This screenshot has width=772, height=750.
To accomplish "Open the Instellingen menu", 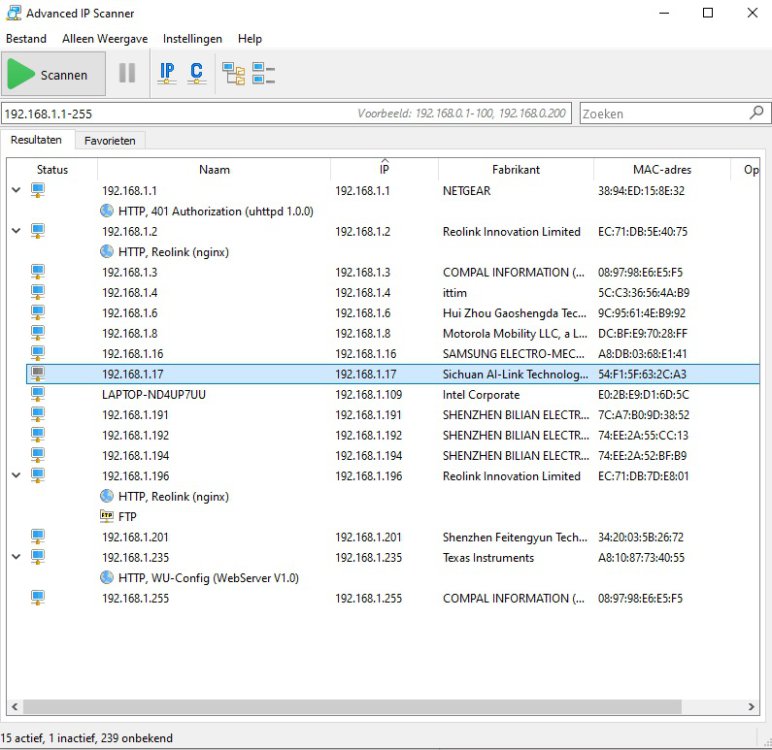I will [x=192, y=39].
